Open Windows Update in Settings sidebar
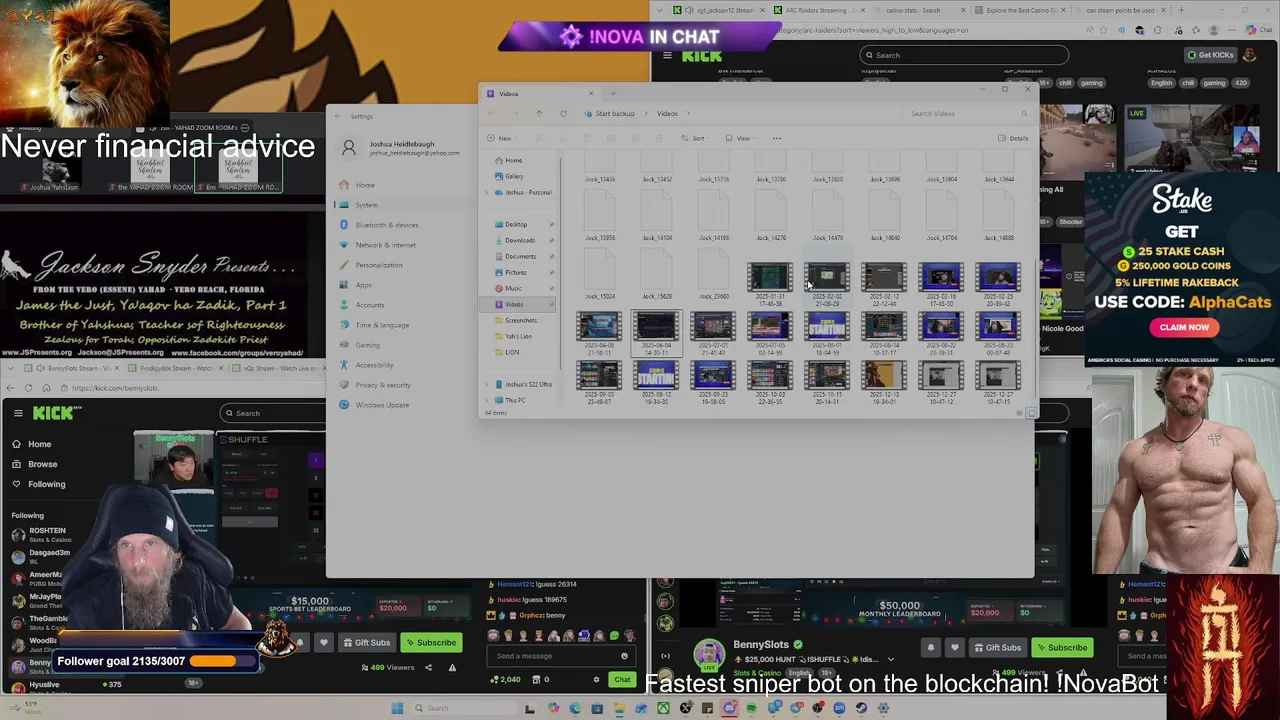Image resolution: width=1280 pixels, height=720 pixels. [381, 405]
